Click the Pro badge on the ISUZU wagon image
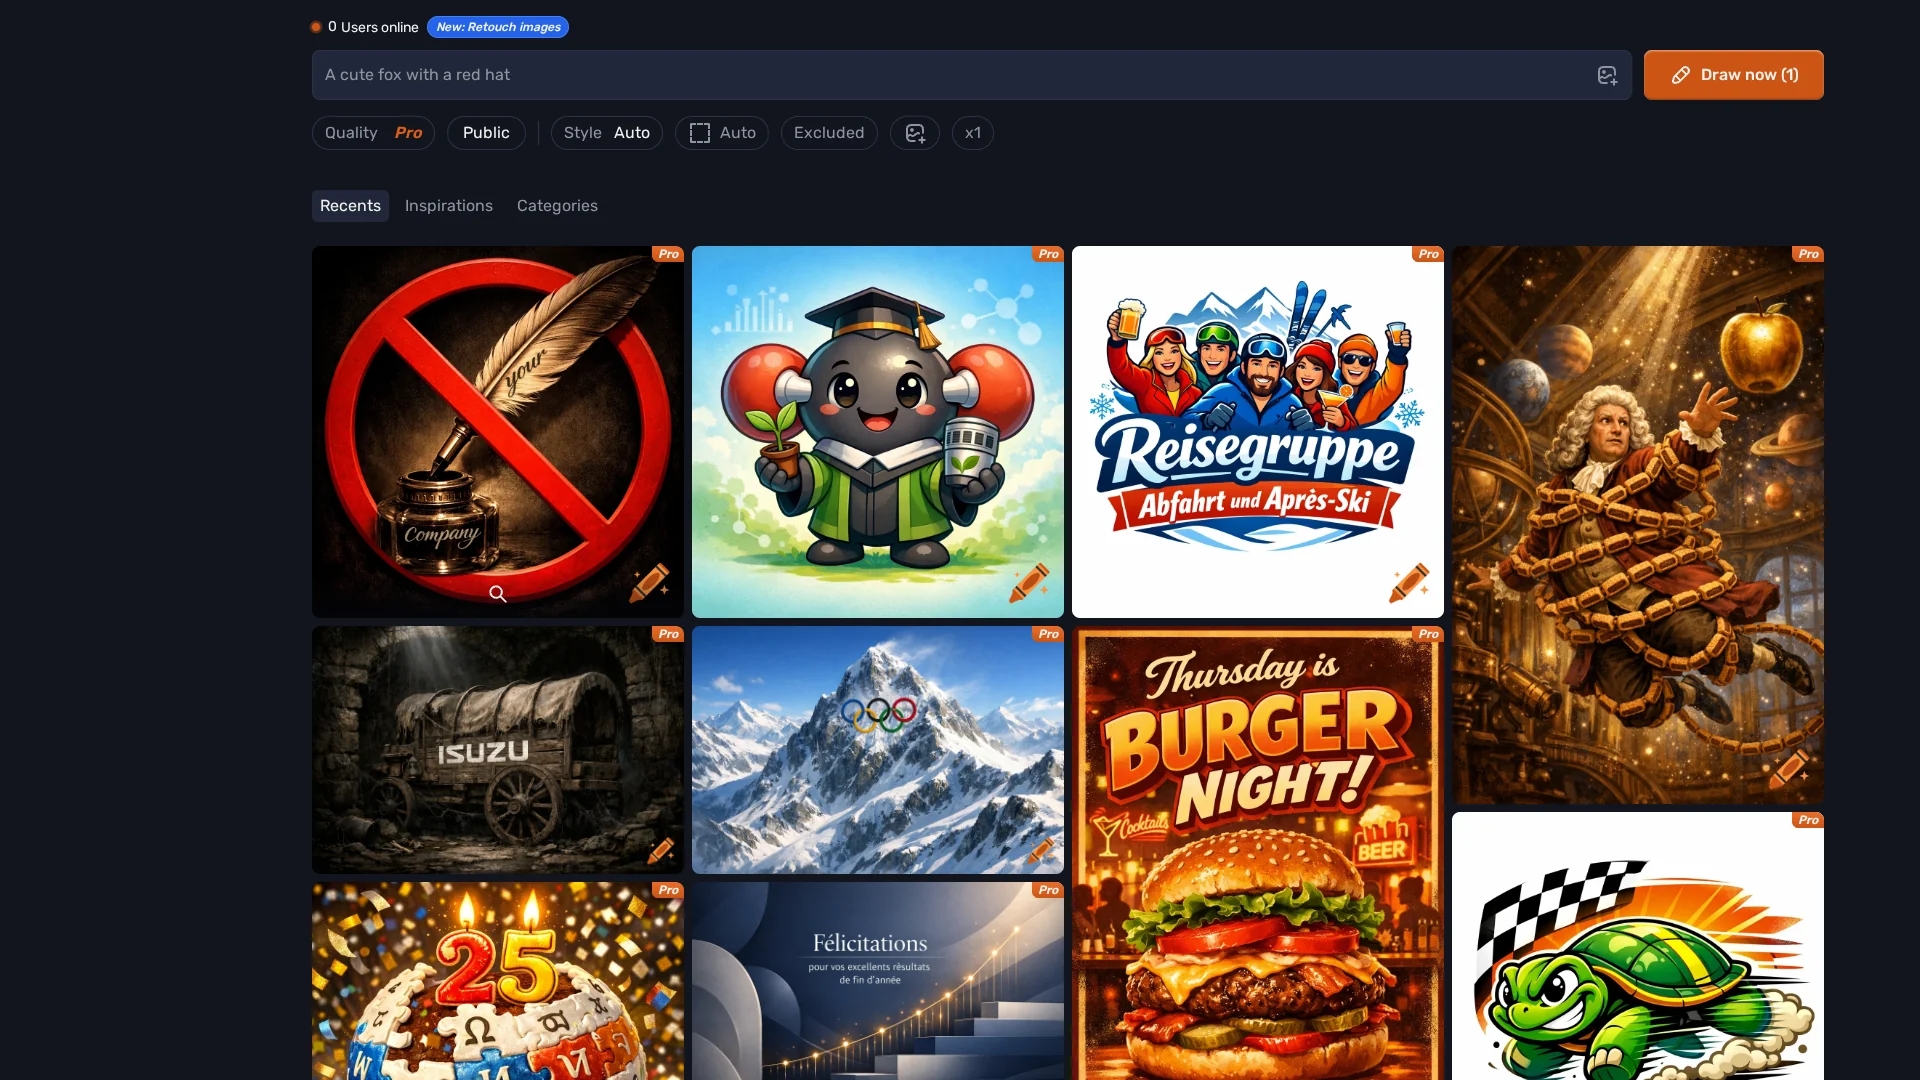Image resolution: width=1920 pixels, height=1080 pixels. pyautogui.click(x=669, y=634)
